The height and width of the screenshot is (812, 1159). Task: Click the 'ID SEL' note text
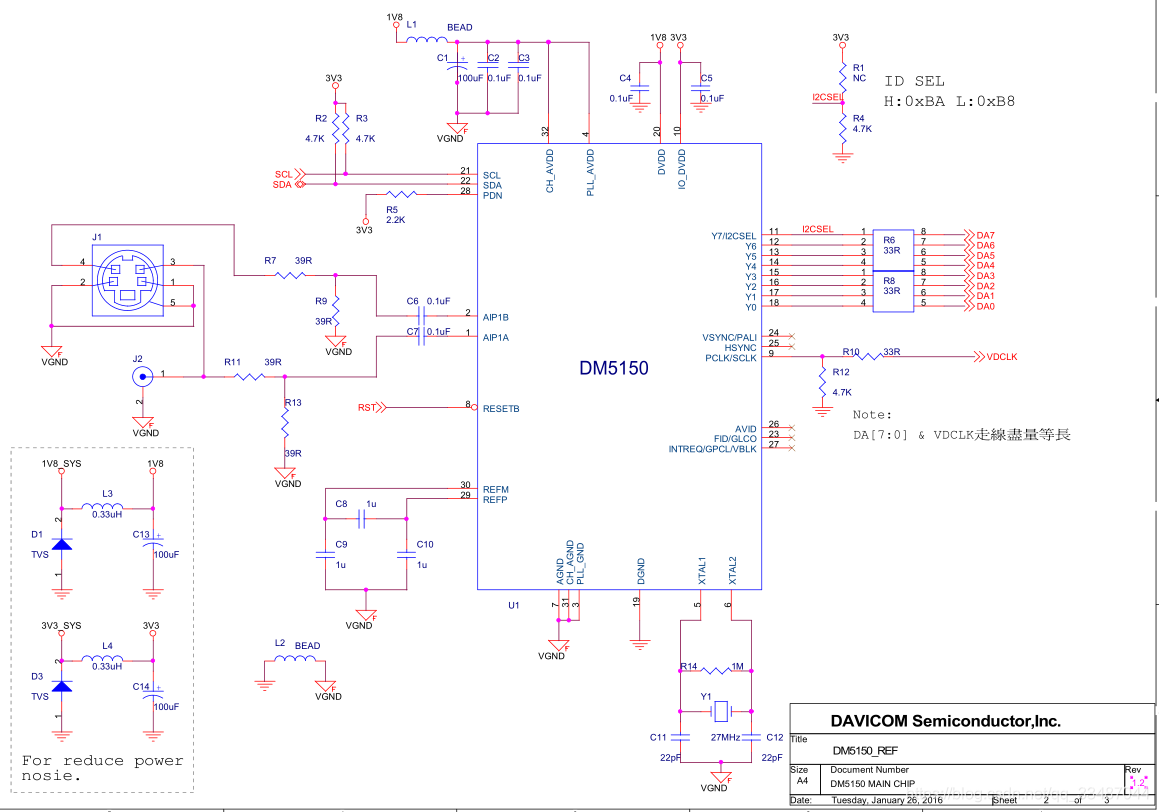pyautogui.click(x=914, y=81)
